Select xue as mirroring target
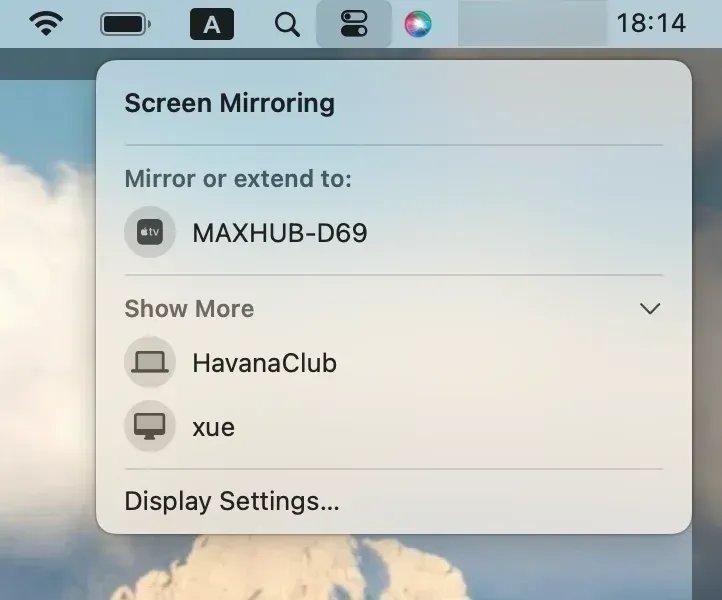The image size is (722, 600). 394,426
